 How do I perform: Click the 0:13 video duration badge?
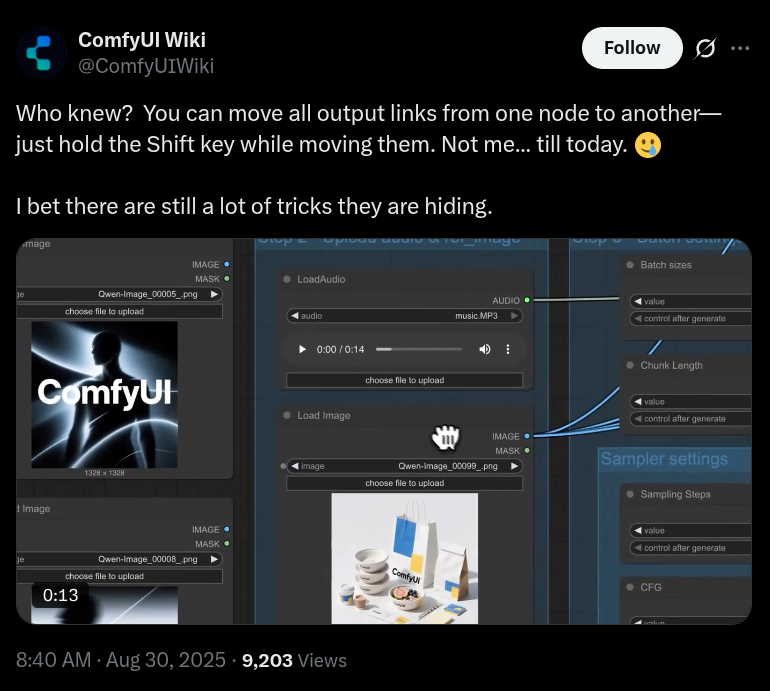[x=60, y=595]
